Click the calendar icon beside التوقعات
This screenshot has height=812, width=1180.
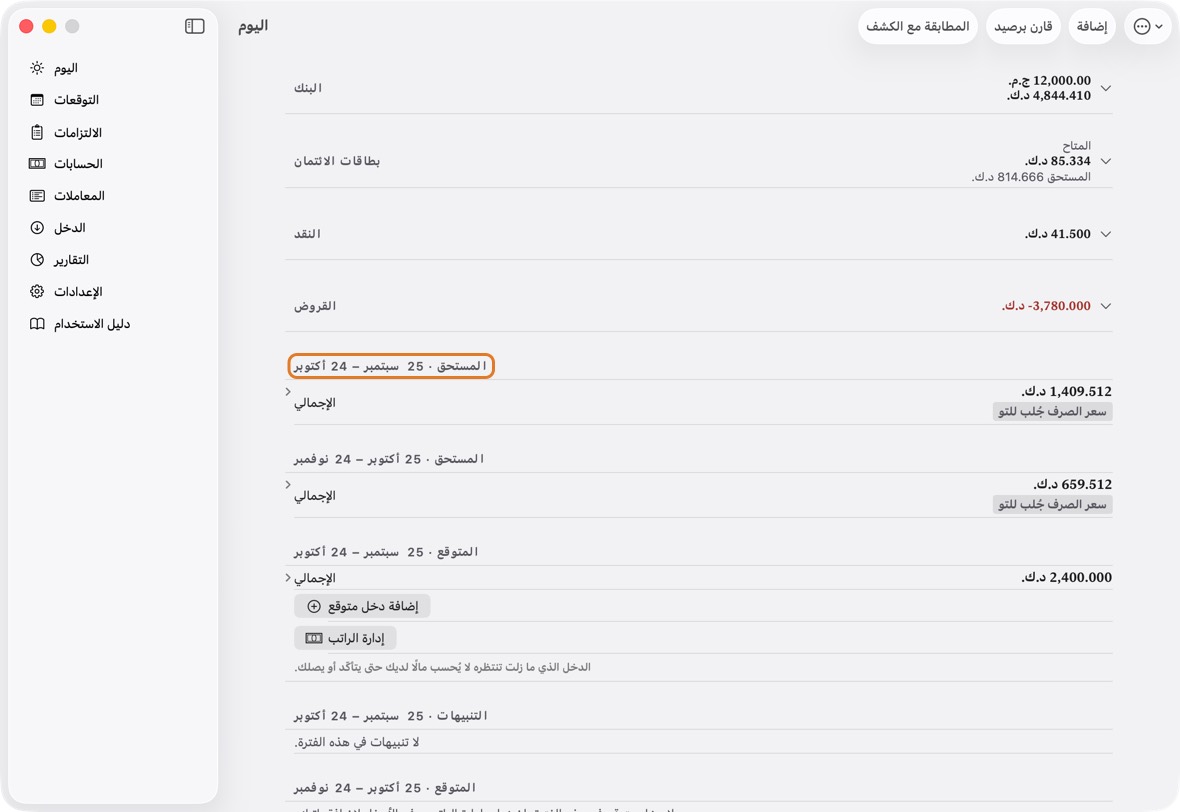[37, 100]
